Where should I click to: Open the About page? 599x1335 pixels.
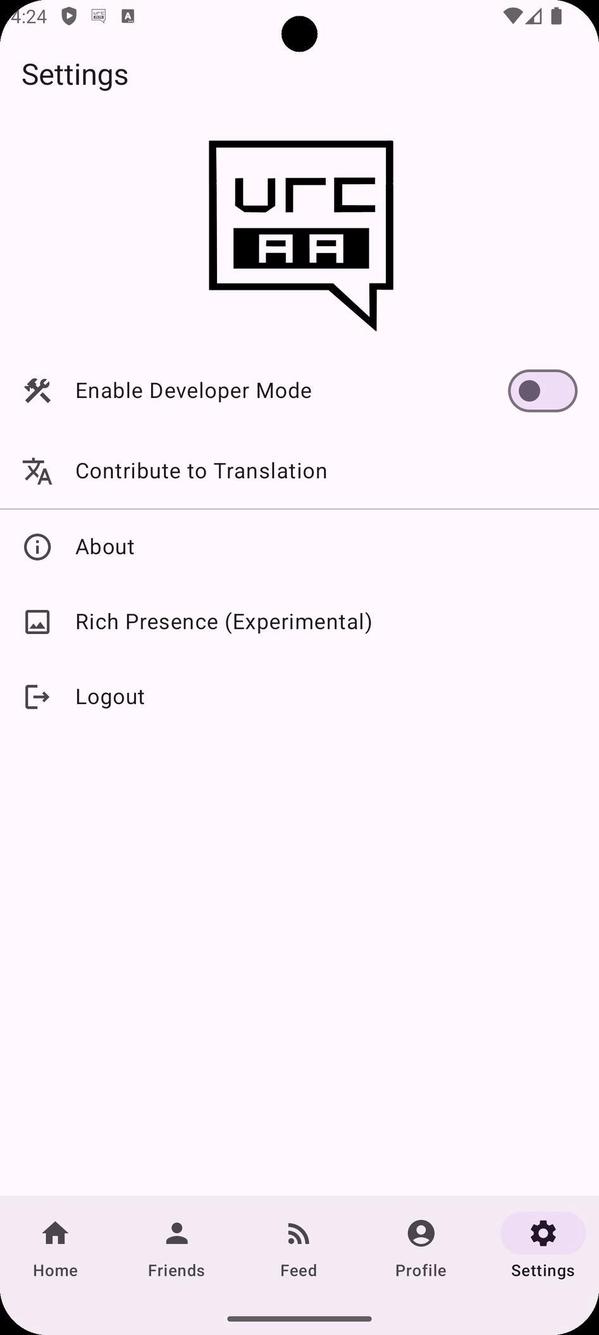point(104,546)
